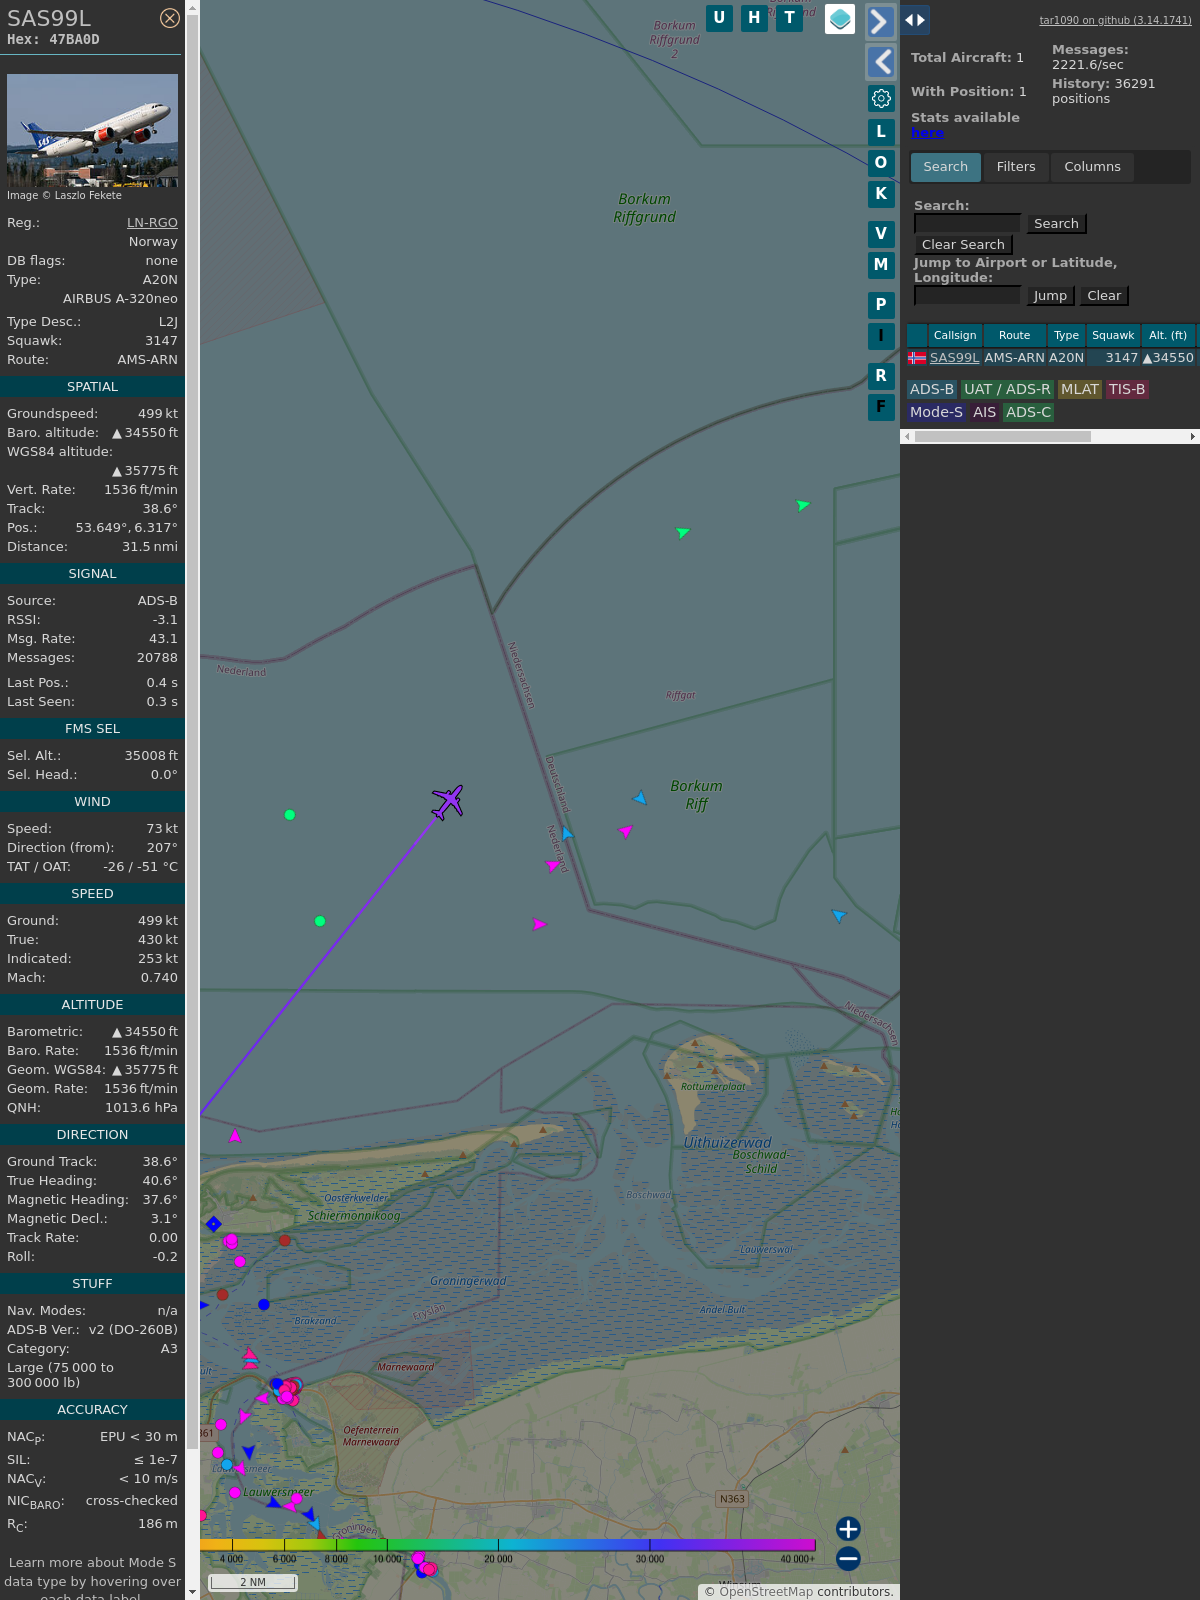Viewport: 1200px width, 1600px height.
Task: Click the Sel. Alt. value 35008 ft
Action: [x=151, y=756]
